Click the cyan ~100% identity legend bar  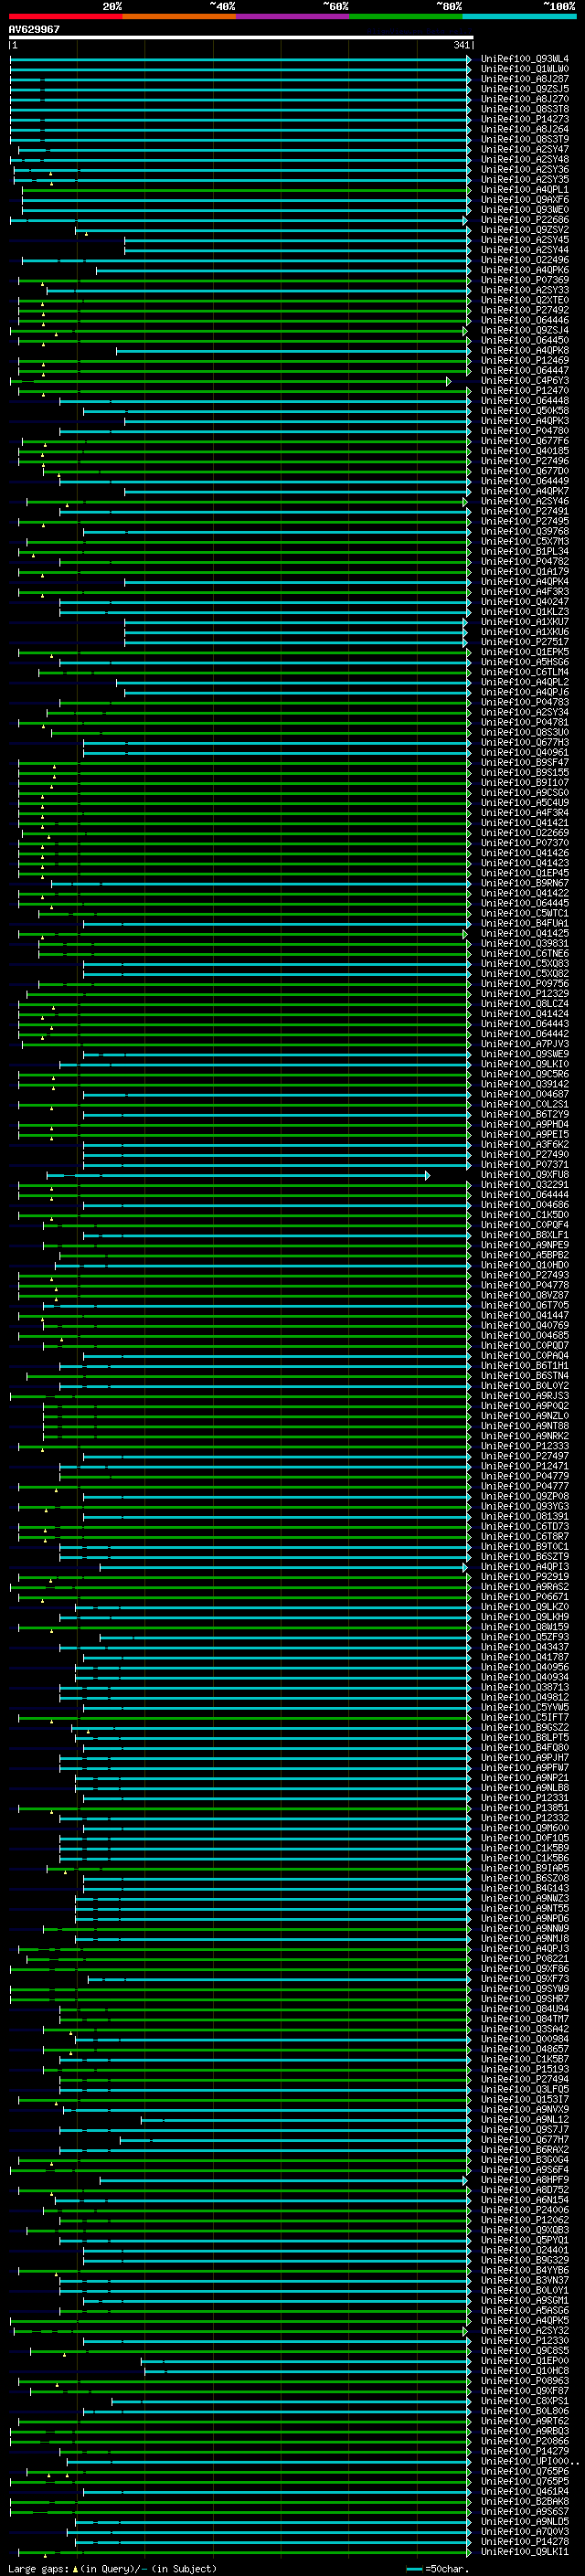coord(519,16)
